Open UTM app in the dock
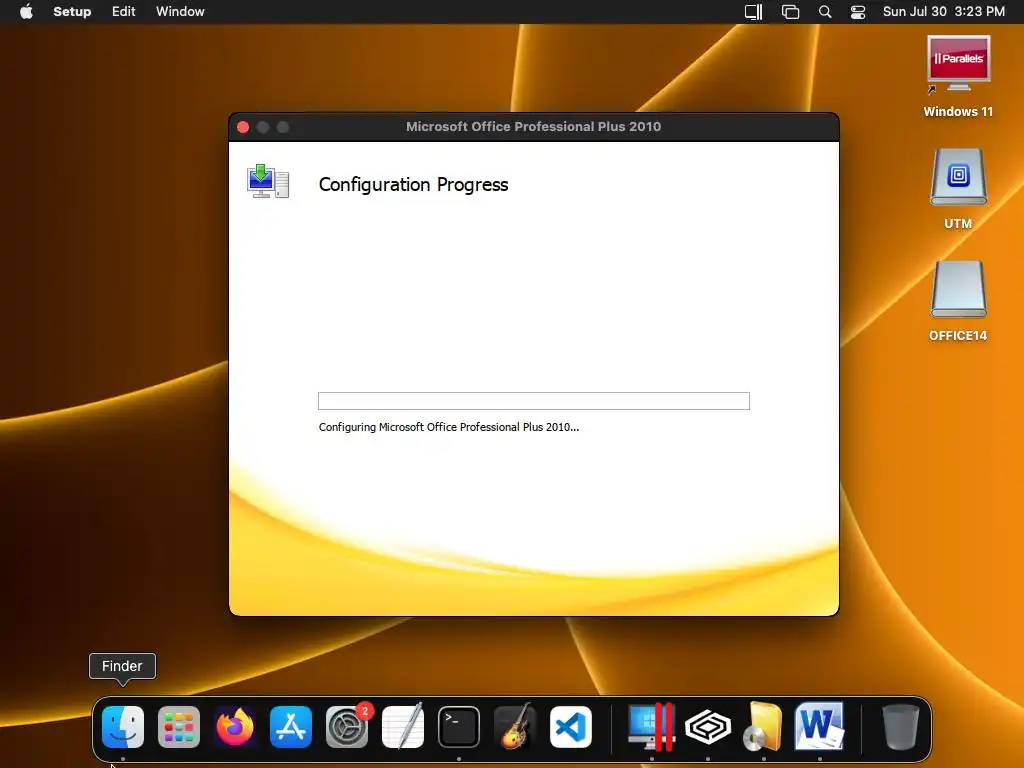 coord(708,727)
